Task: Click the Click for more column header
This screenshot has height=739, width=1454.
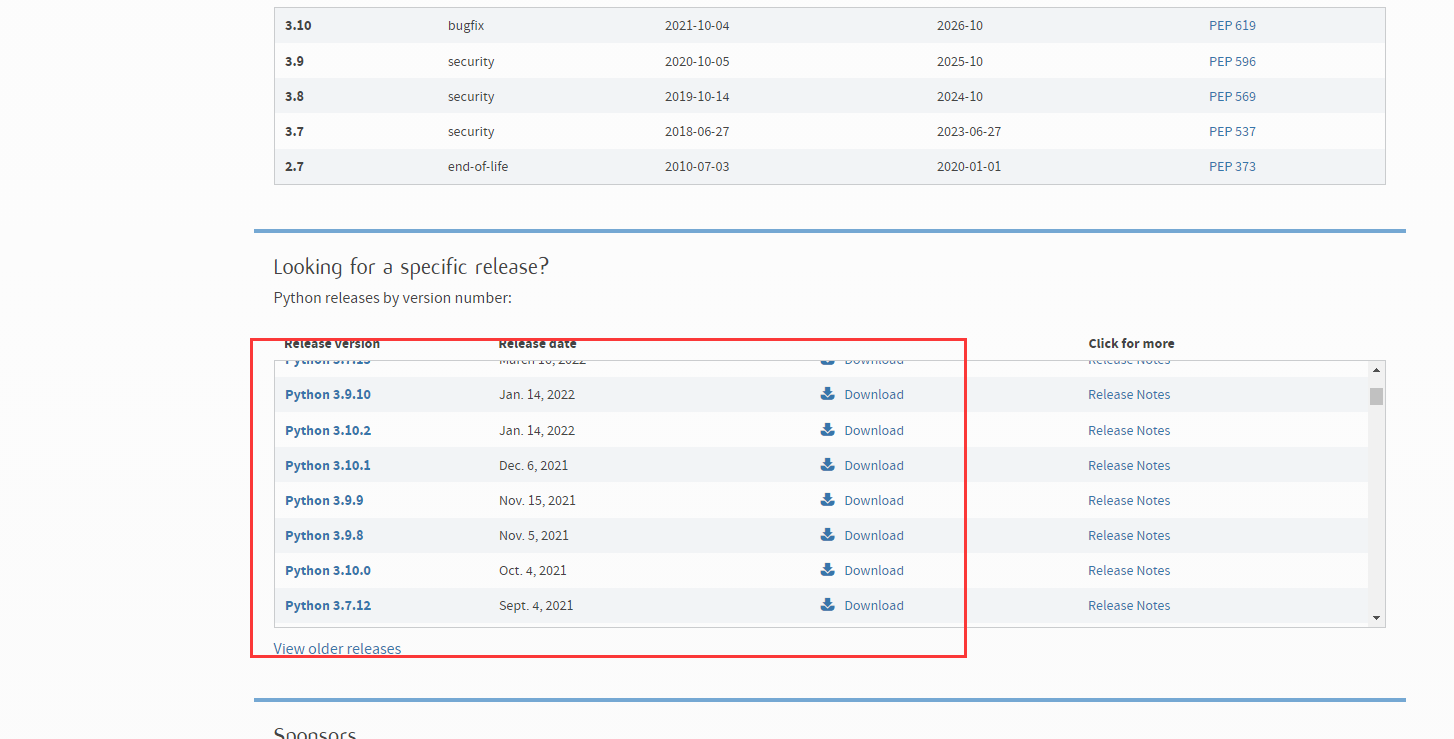Action: click(1131, 344)
